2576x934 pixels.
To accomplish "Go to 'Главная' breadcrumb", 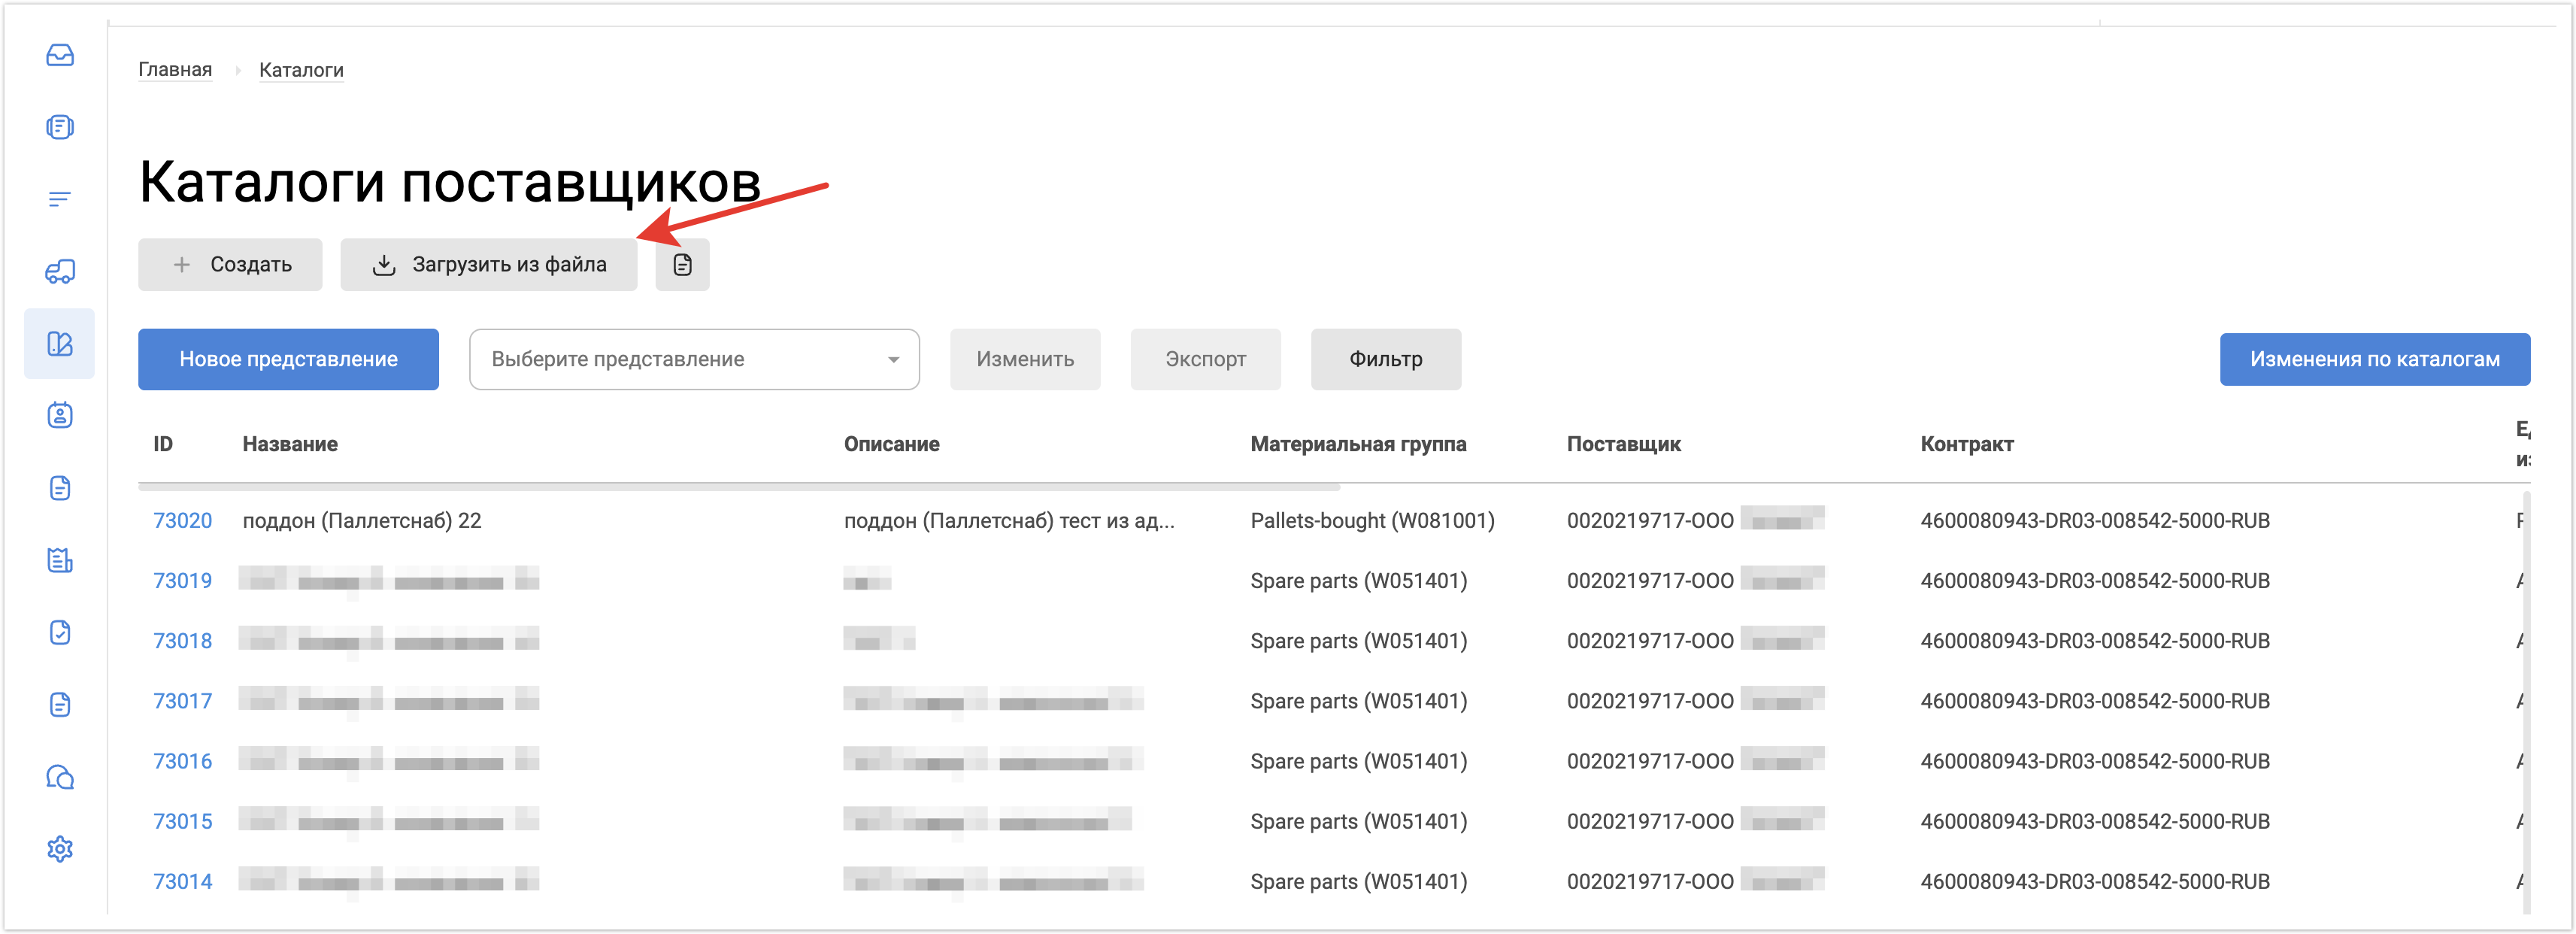I will coord(175,70).
